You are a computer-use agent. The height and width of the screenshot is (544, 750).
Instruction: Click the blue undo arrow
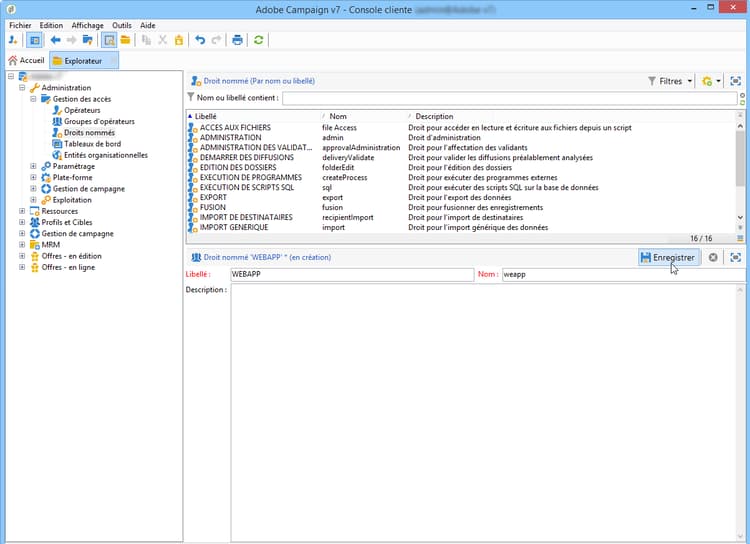[x=200, y=40]
